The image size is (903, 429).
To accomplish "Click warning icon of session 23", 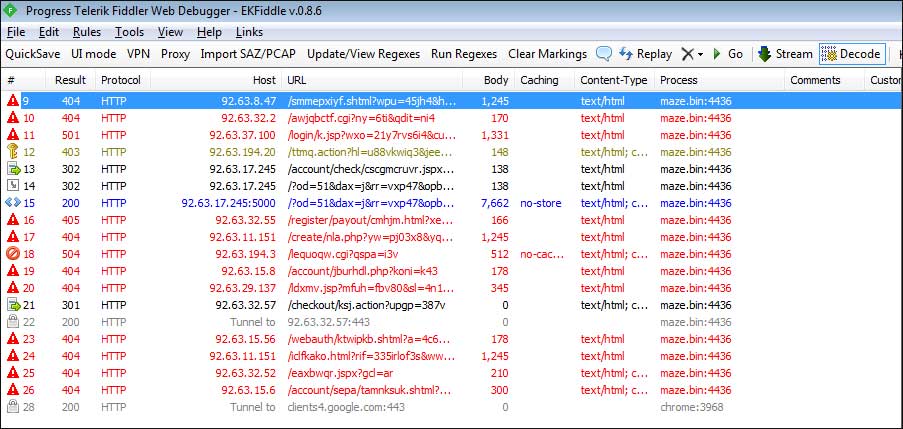I will click(13, 339).
